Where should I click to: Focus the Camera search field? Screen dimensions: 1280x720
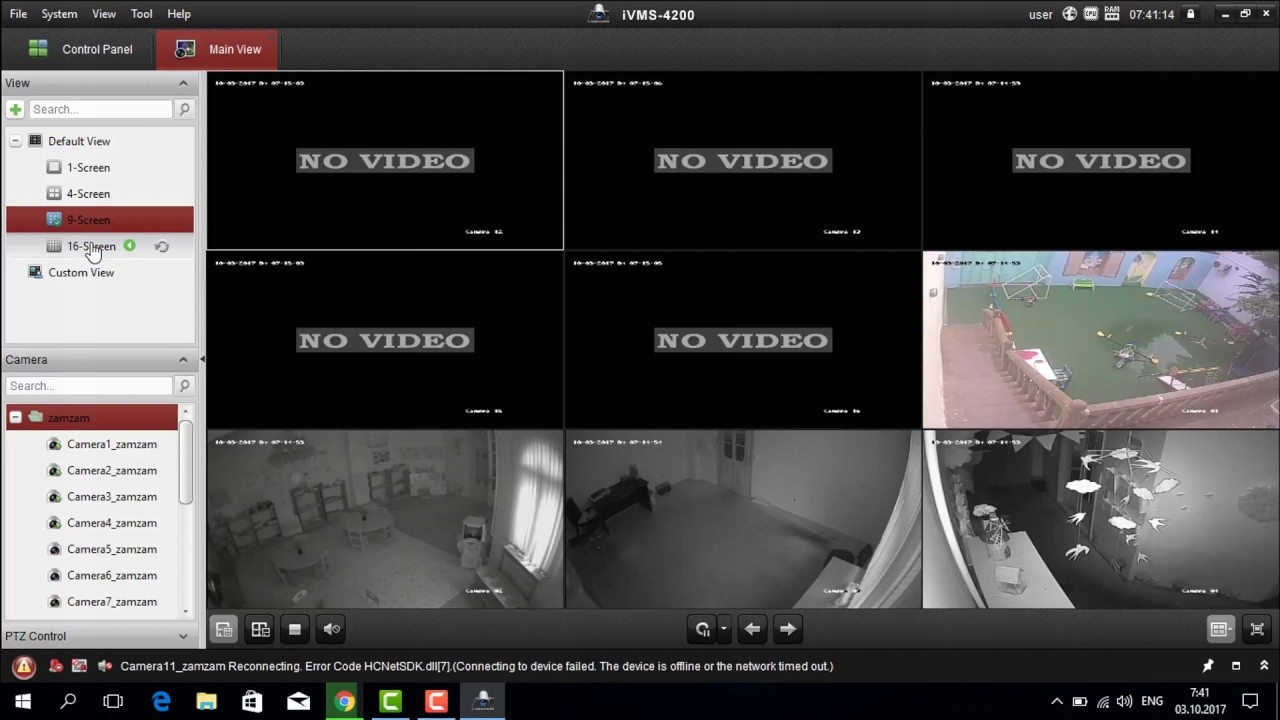[89, 385]
